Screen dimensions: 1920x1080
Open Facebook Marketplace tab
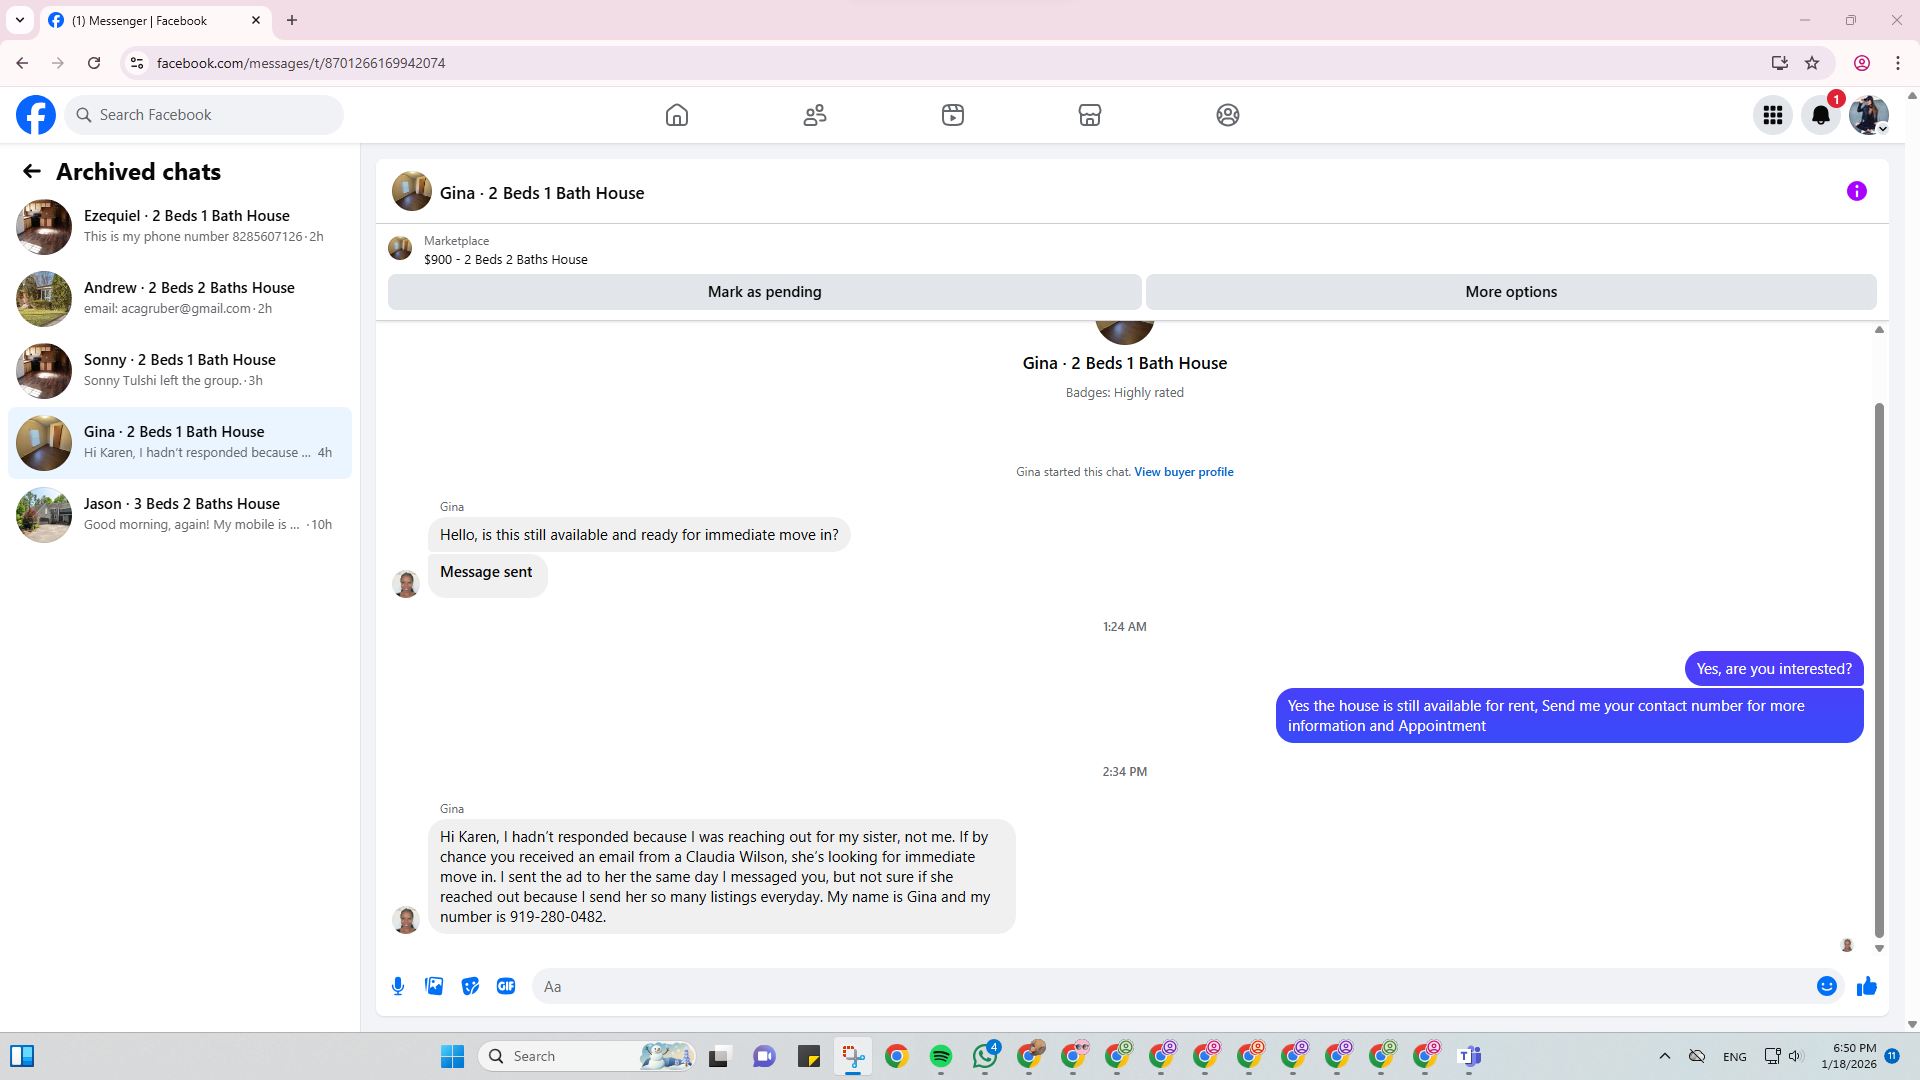(1089, 115)
